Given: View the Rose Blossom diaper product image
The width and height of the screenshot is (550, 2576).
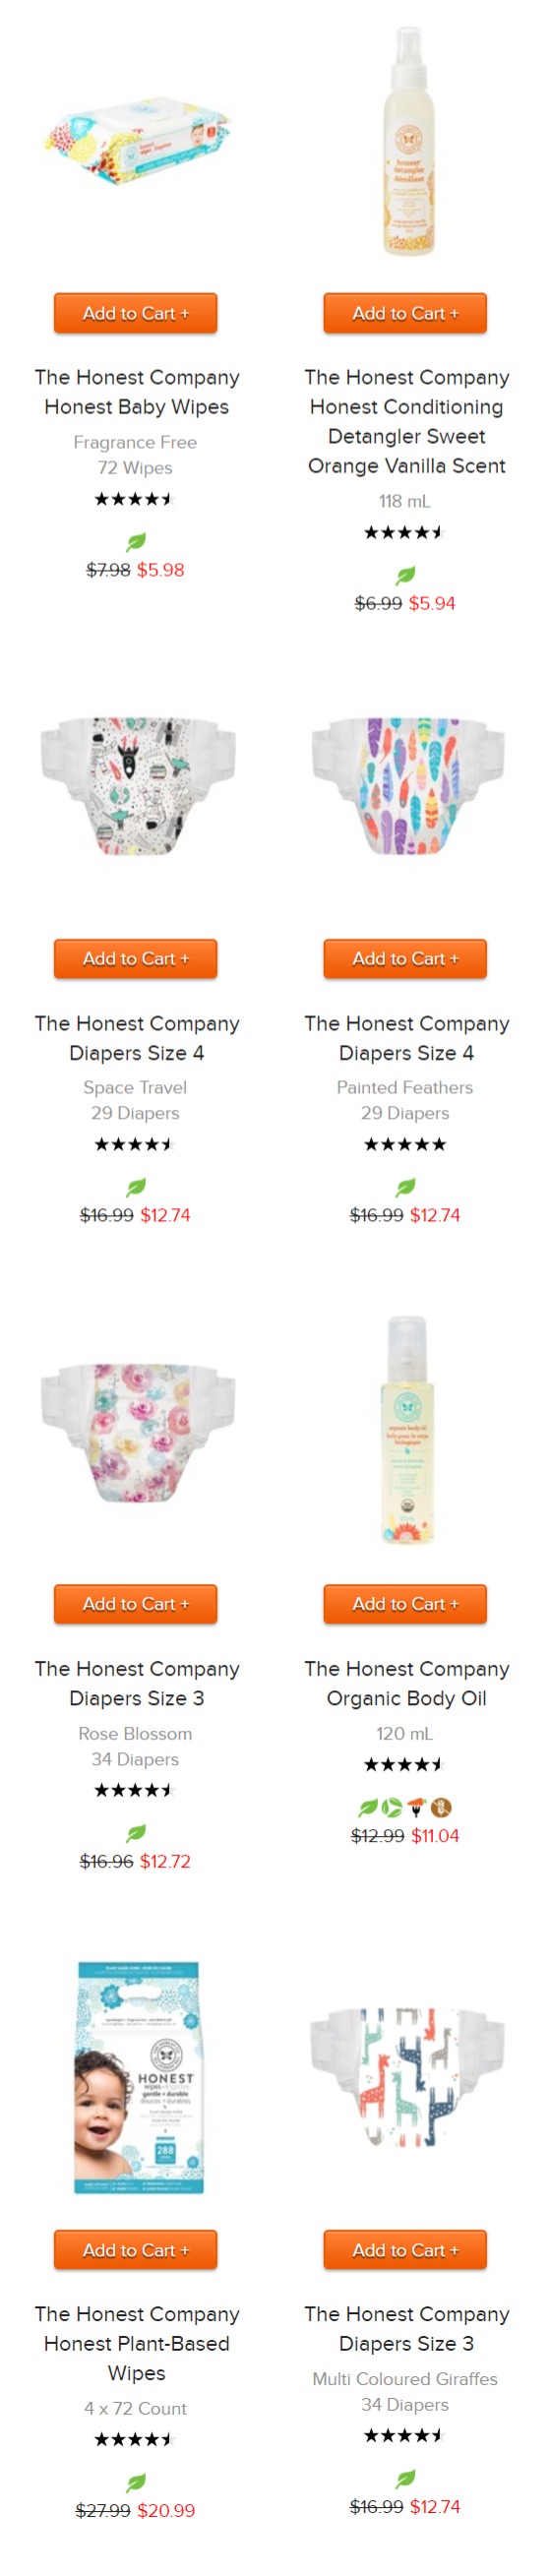Looking at the screenshot, I should point(137,1432).
